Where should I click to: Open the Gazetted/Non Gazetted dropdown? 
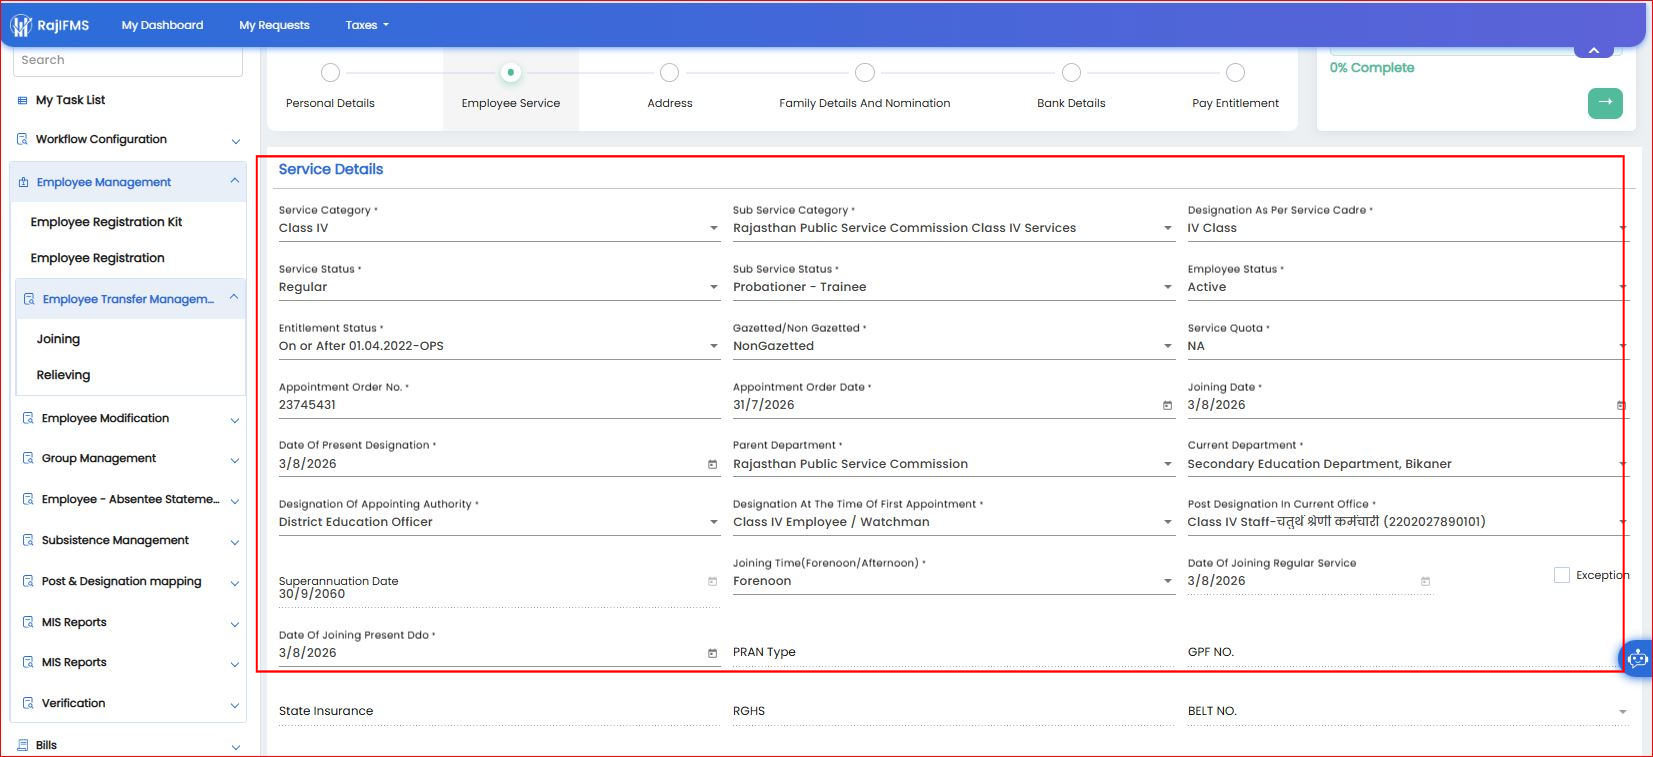click(953, 346)
